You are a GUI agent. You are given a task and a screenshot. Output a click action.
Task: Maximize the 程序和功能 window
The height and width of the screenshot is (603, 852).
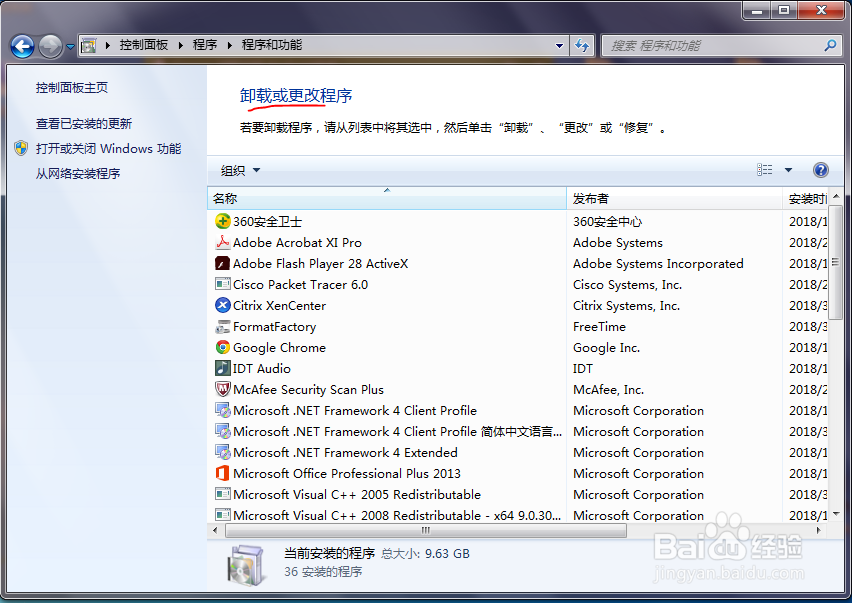(x=784, y=10)
